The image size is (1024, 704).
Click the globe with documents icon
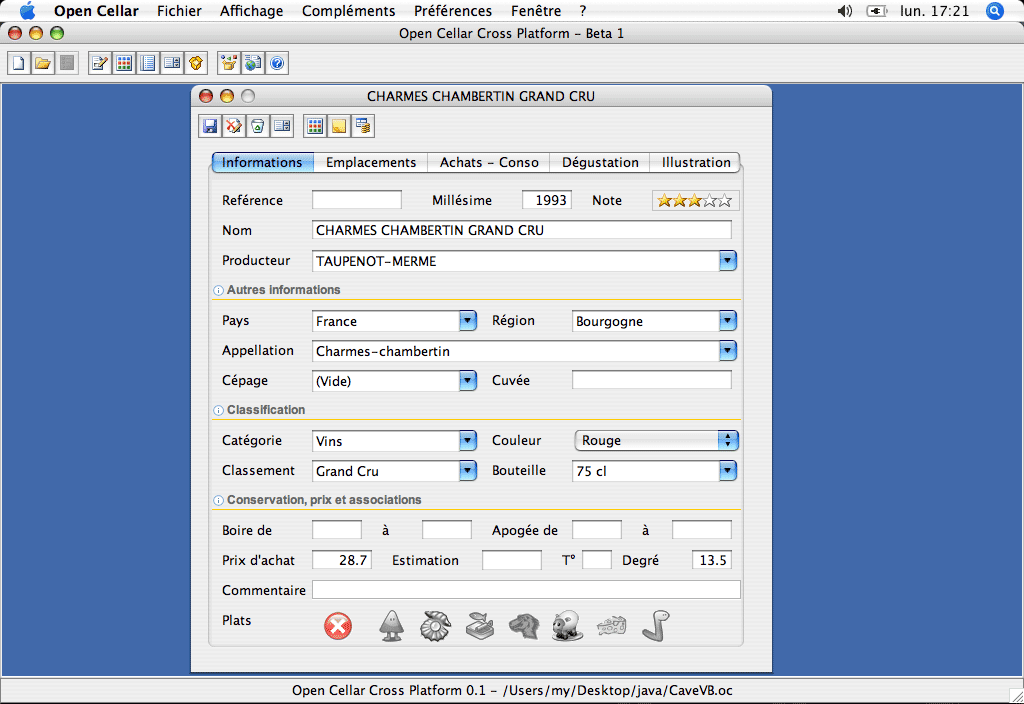tap(253, 63)
